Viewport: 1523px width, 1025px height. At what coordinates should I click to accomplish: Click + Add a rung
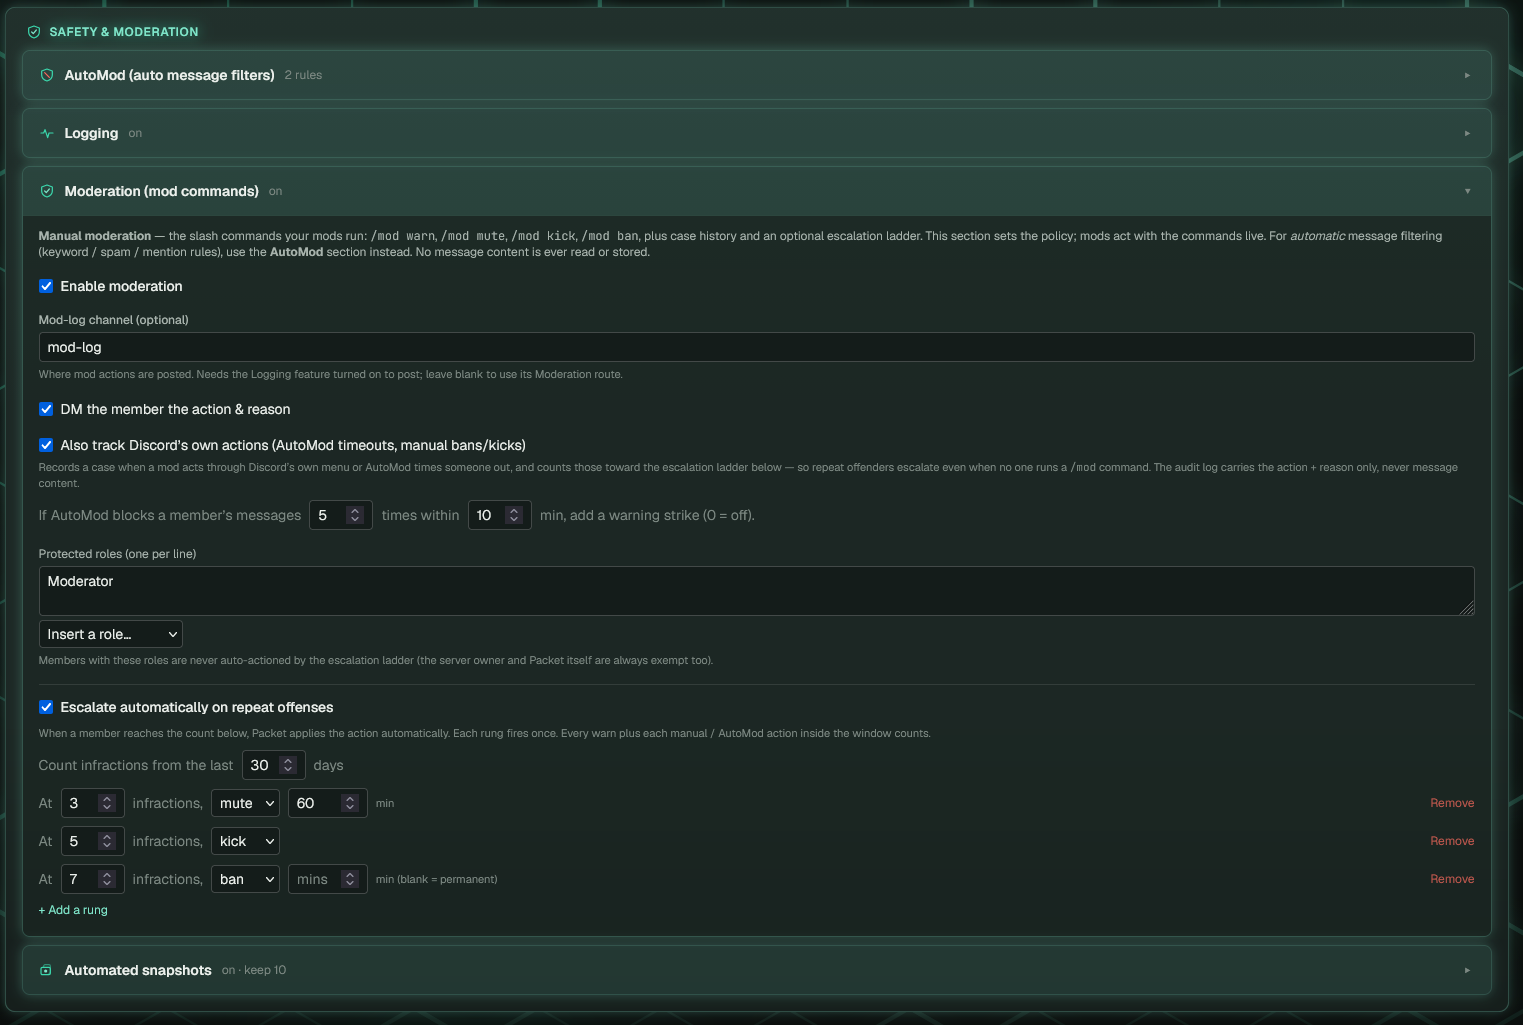(x=73, y=910)
